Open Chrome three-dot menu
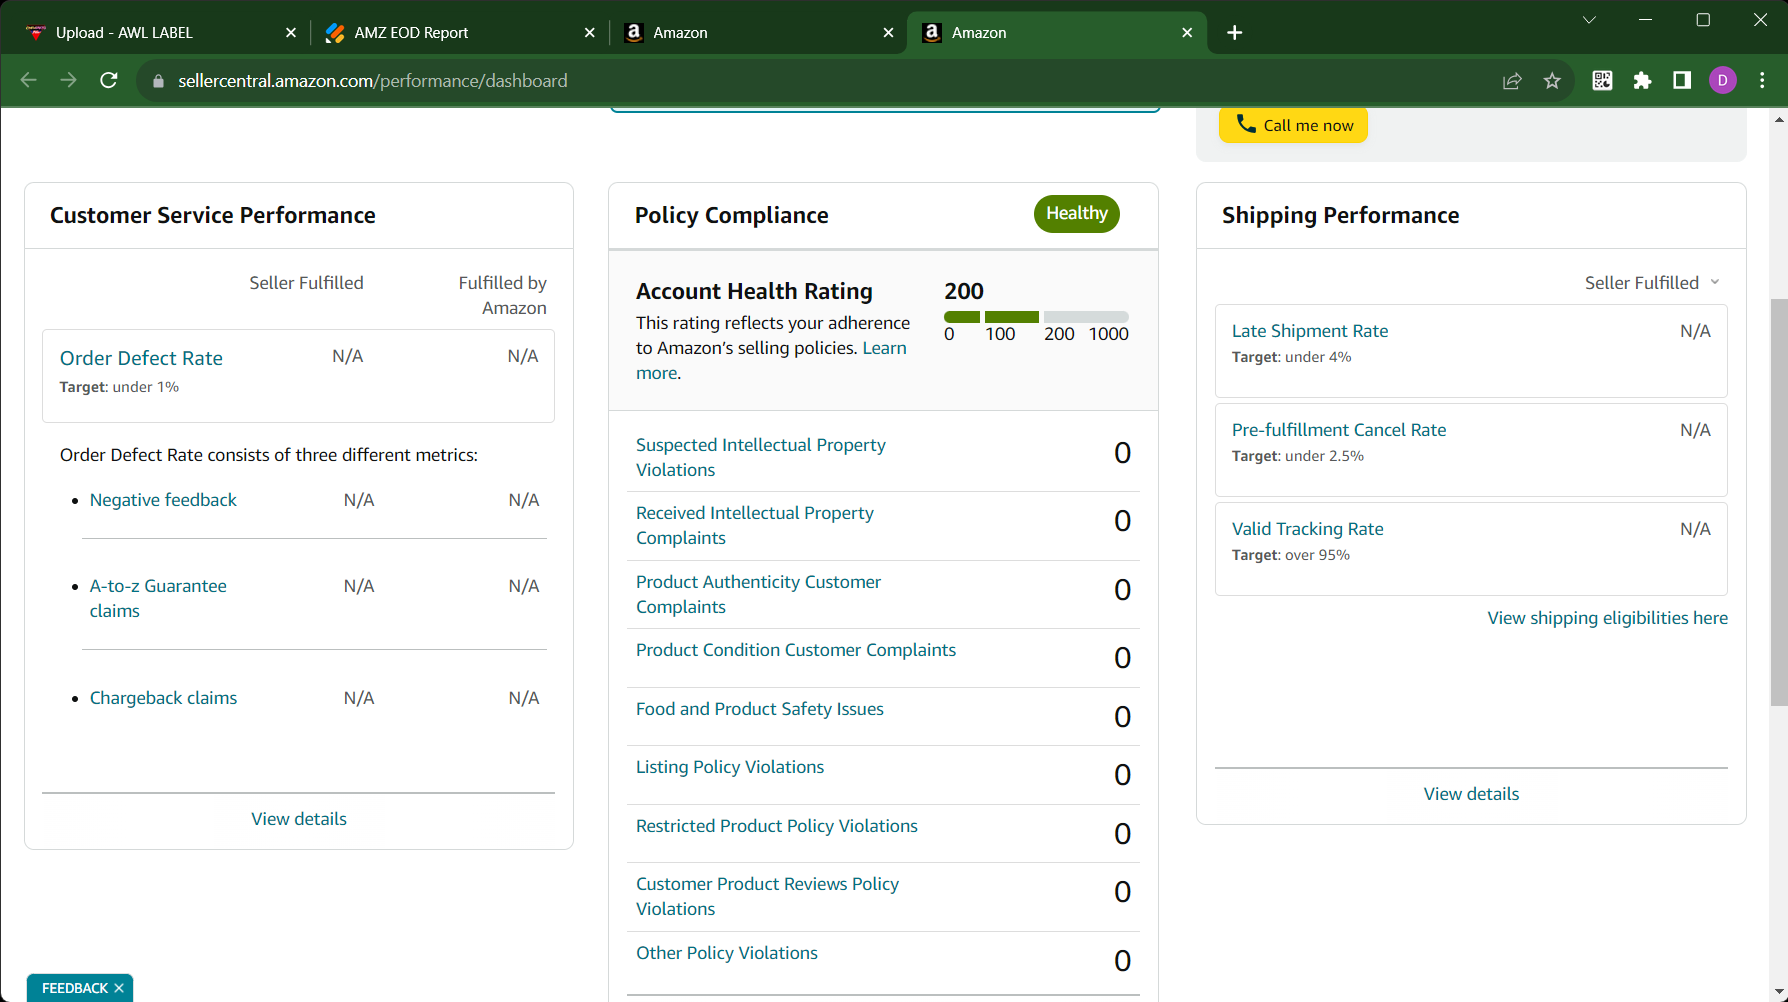 click(1763, 81)
